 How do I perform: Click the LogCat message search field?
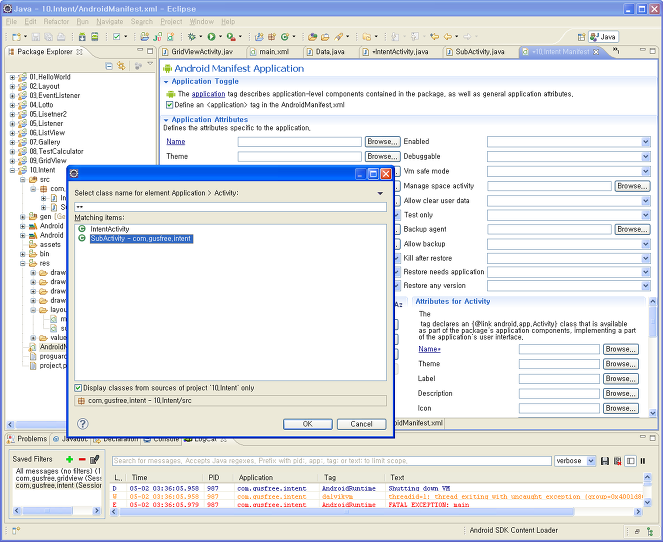tap(332, 461)
